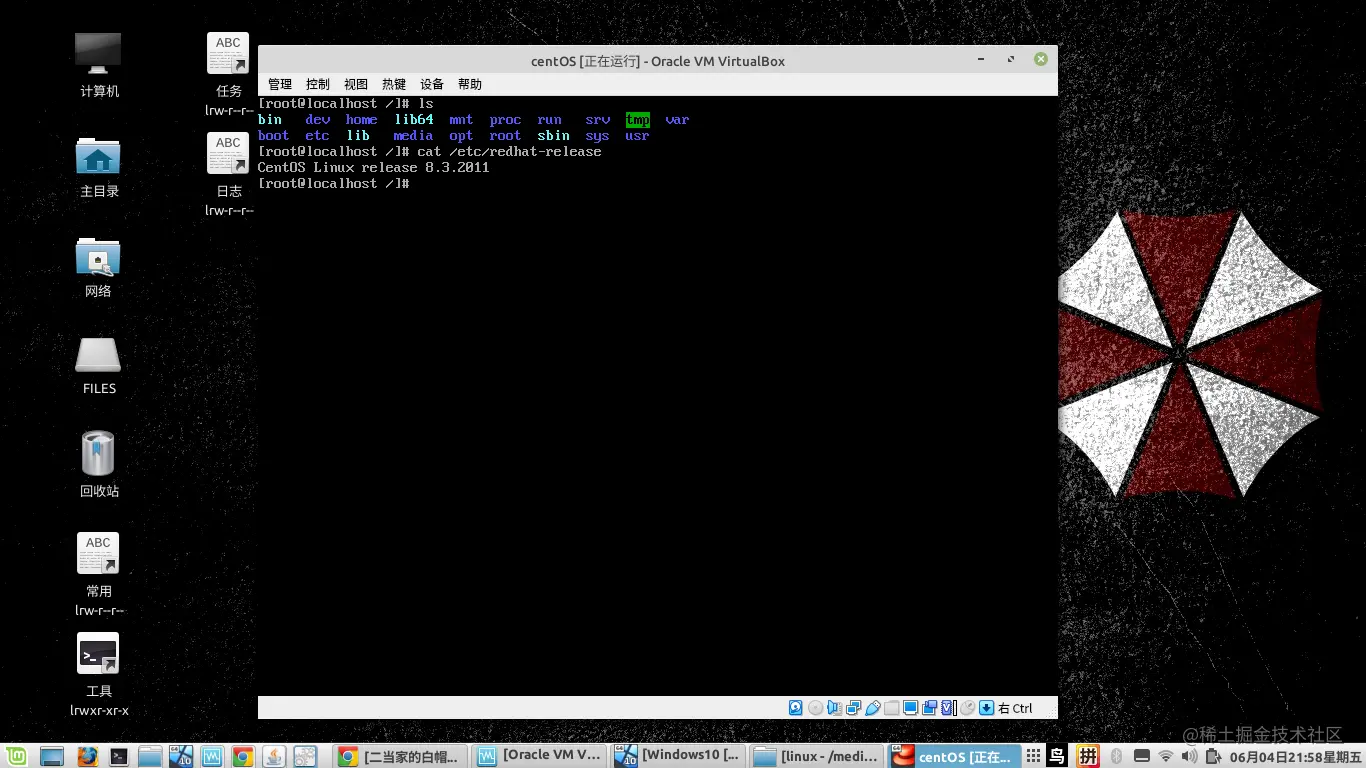The image size is (1366, 768).
Task: Open the 设备 menu in VirtualBox
Action: pyautogui.click(x=432, y=85)
